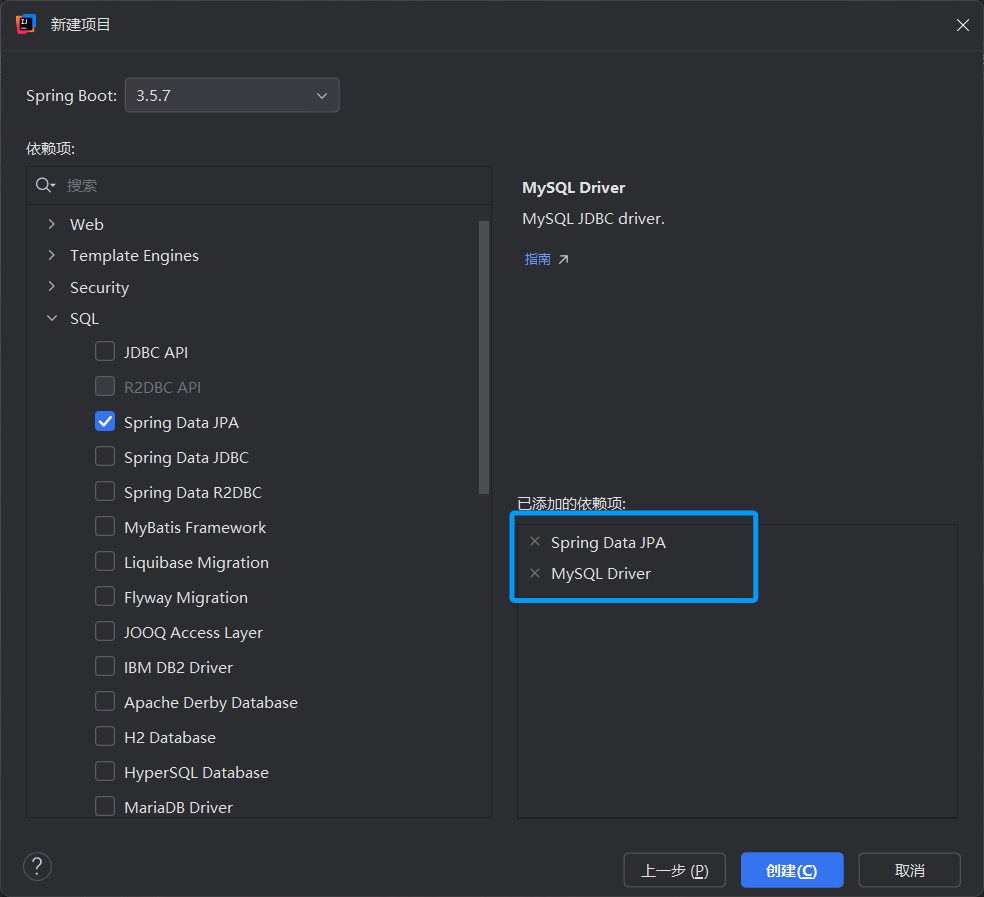Expand the Security category
Viewport: 984px width, 897px height.
[52, 286]
